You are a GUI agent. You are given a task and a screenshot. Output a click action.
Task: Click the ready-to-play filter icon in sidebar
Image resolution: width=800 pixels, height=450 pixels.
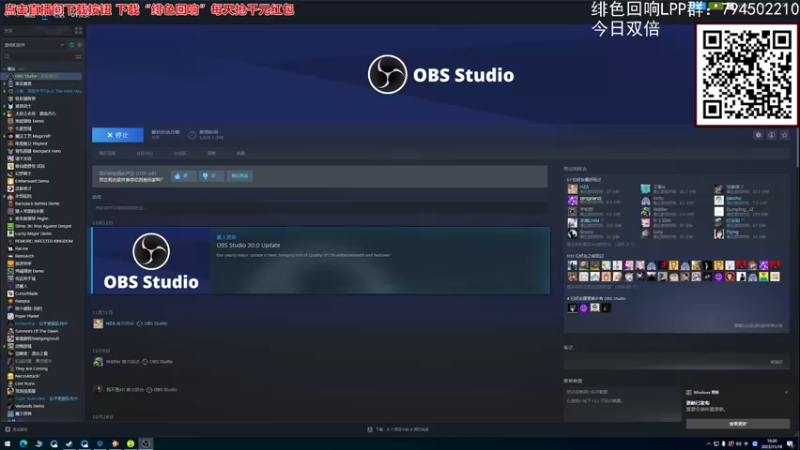click(x=79, y=45)
